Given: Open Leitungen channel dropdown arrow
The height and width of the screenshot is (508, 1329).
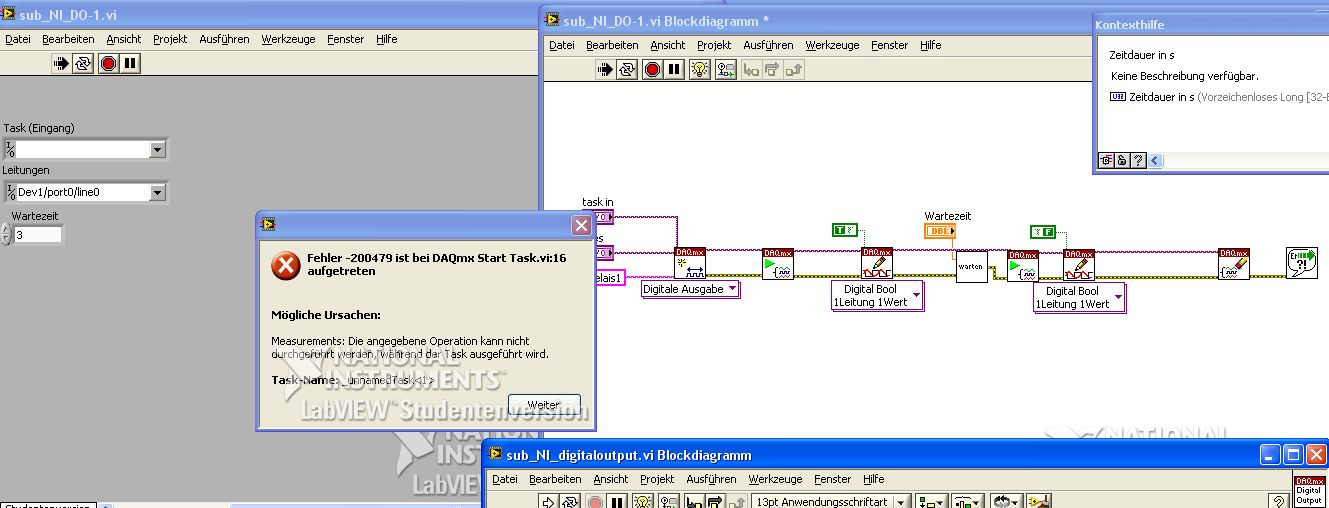Looking at the screenshot, I should coord(157,192).
